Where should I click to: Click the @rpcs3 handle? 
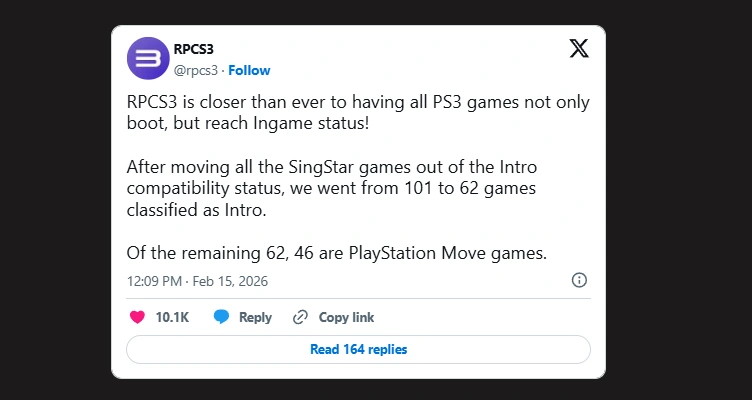(198, 70)
